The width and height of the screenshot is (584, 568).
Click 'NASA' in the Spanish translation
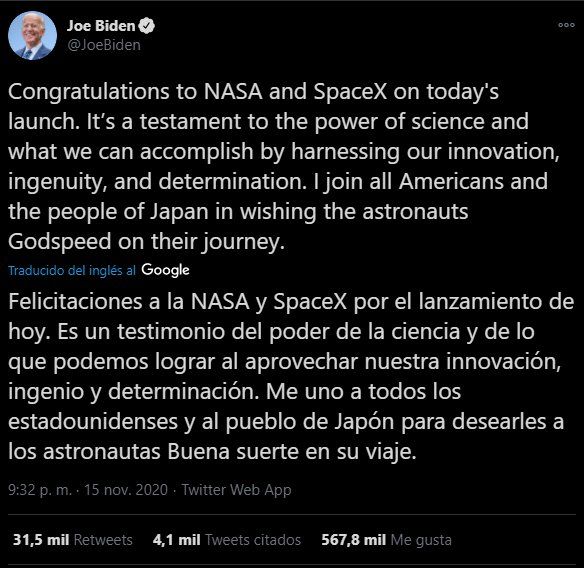tap(220, 301)
